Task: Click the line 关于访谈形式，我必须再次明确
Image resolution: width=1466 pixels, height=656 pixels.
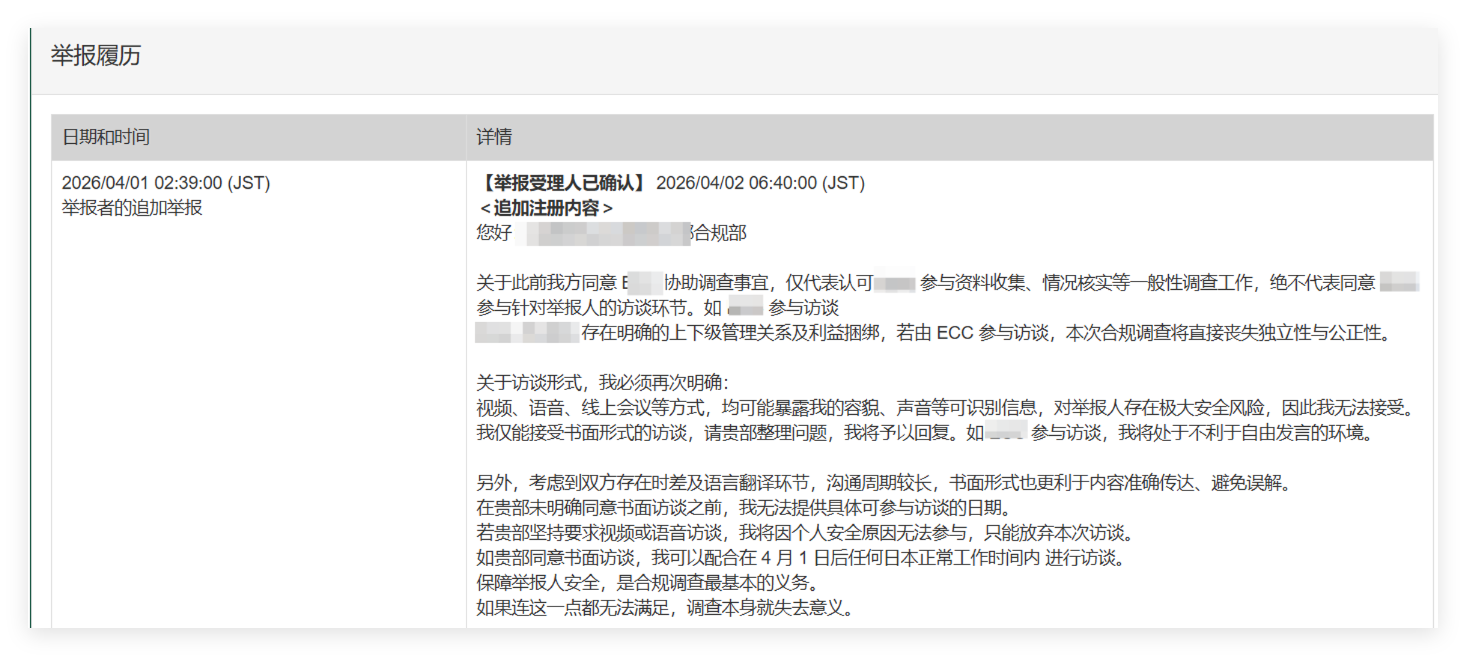Action: (x=604, y=383)
